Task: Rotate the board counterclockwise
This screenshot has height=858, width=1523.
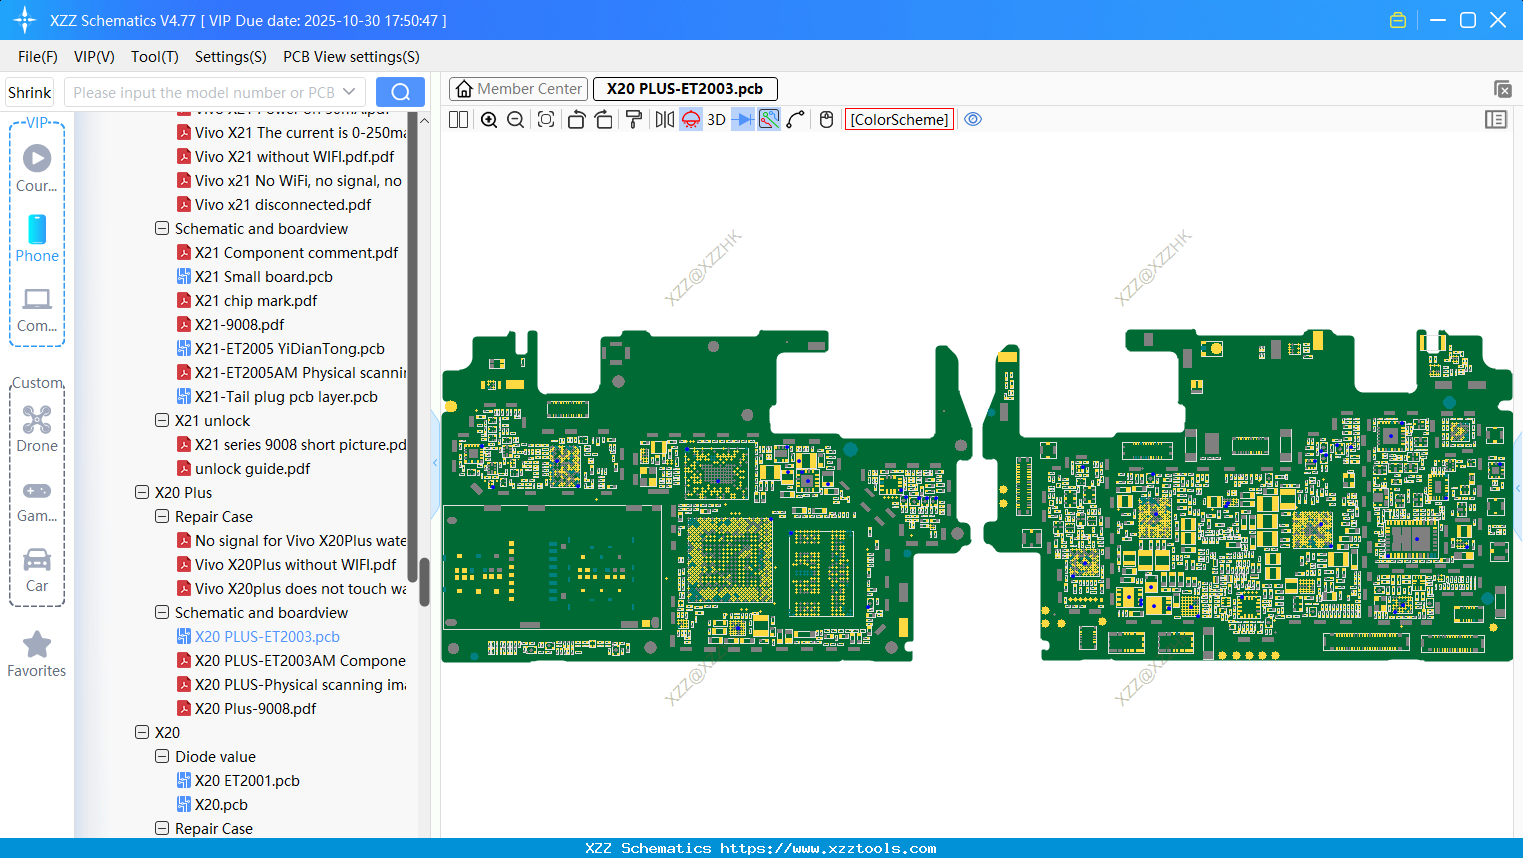Action: tap(576, 120)
